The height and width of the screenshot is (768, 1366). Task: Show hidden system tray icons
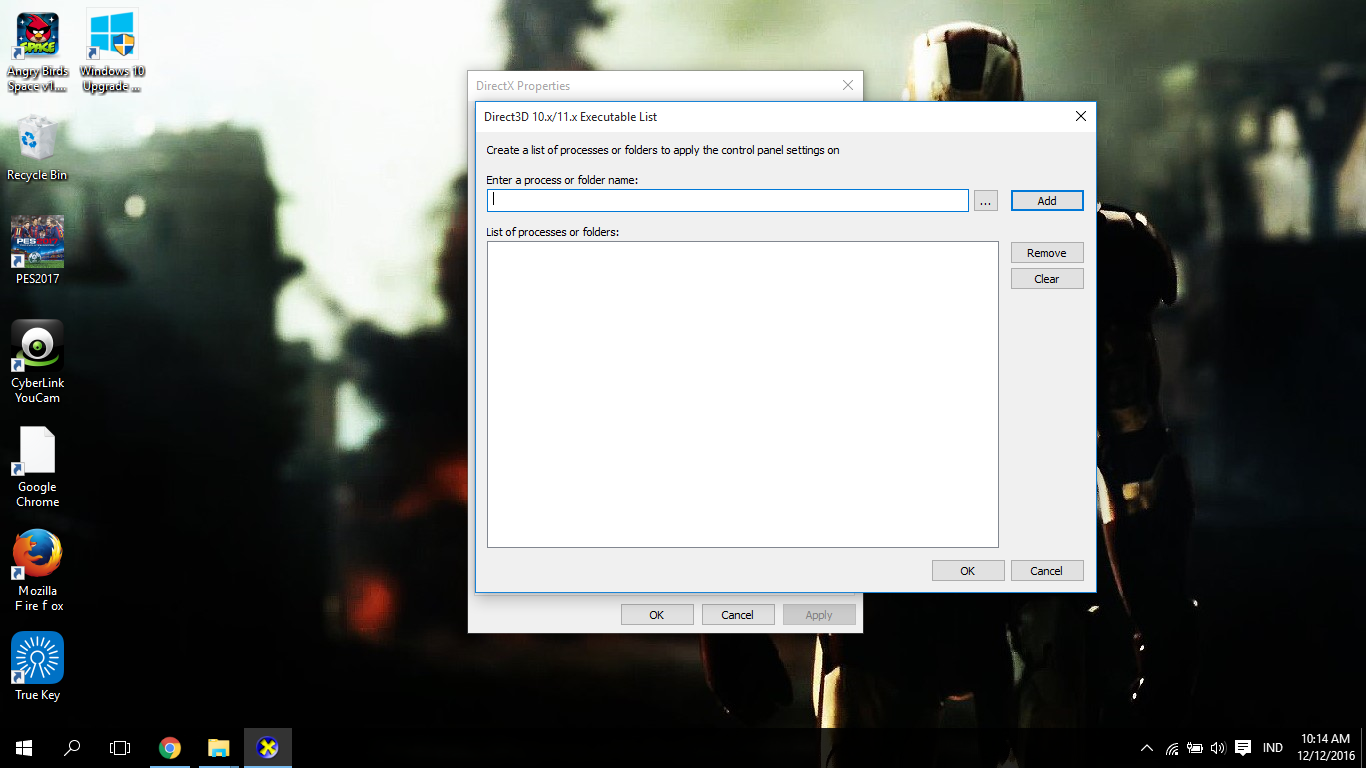[1146, 748]
